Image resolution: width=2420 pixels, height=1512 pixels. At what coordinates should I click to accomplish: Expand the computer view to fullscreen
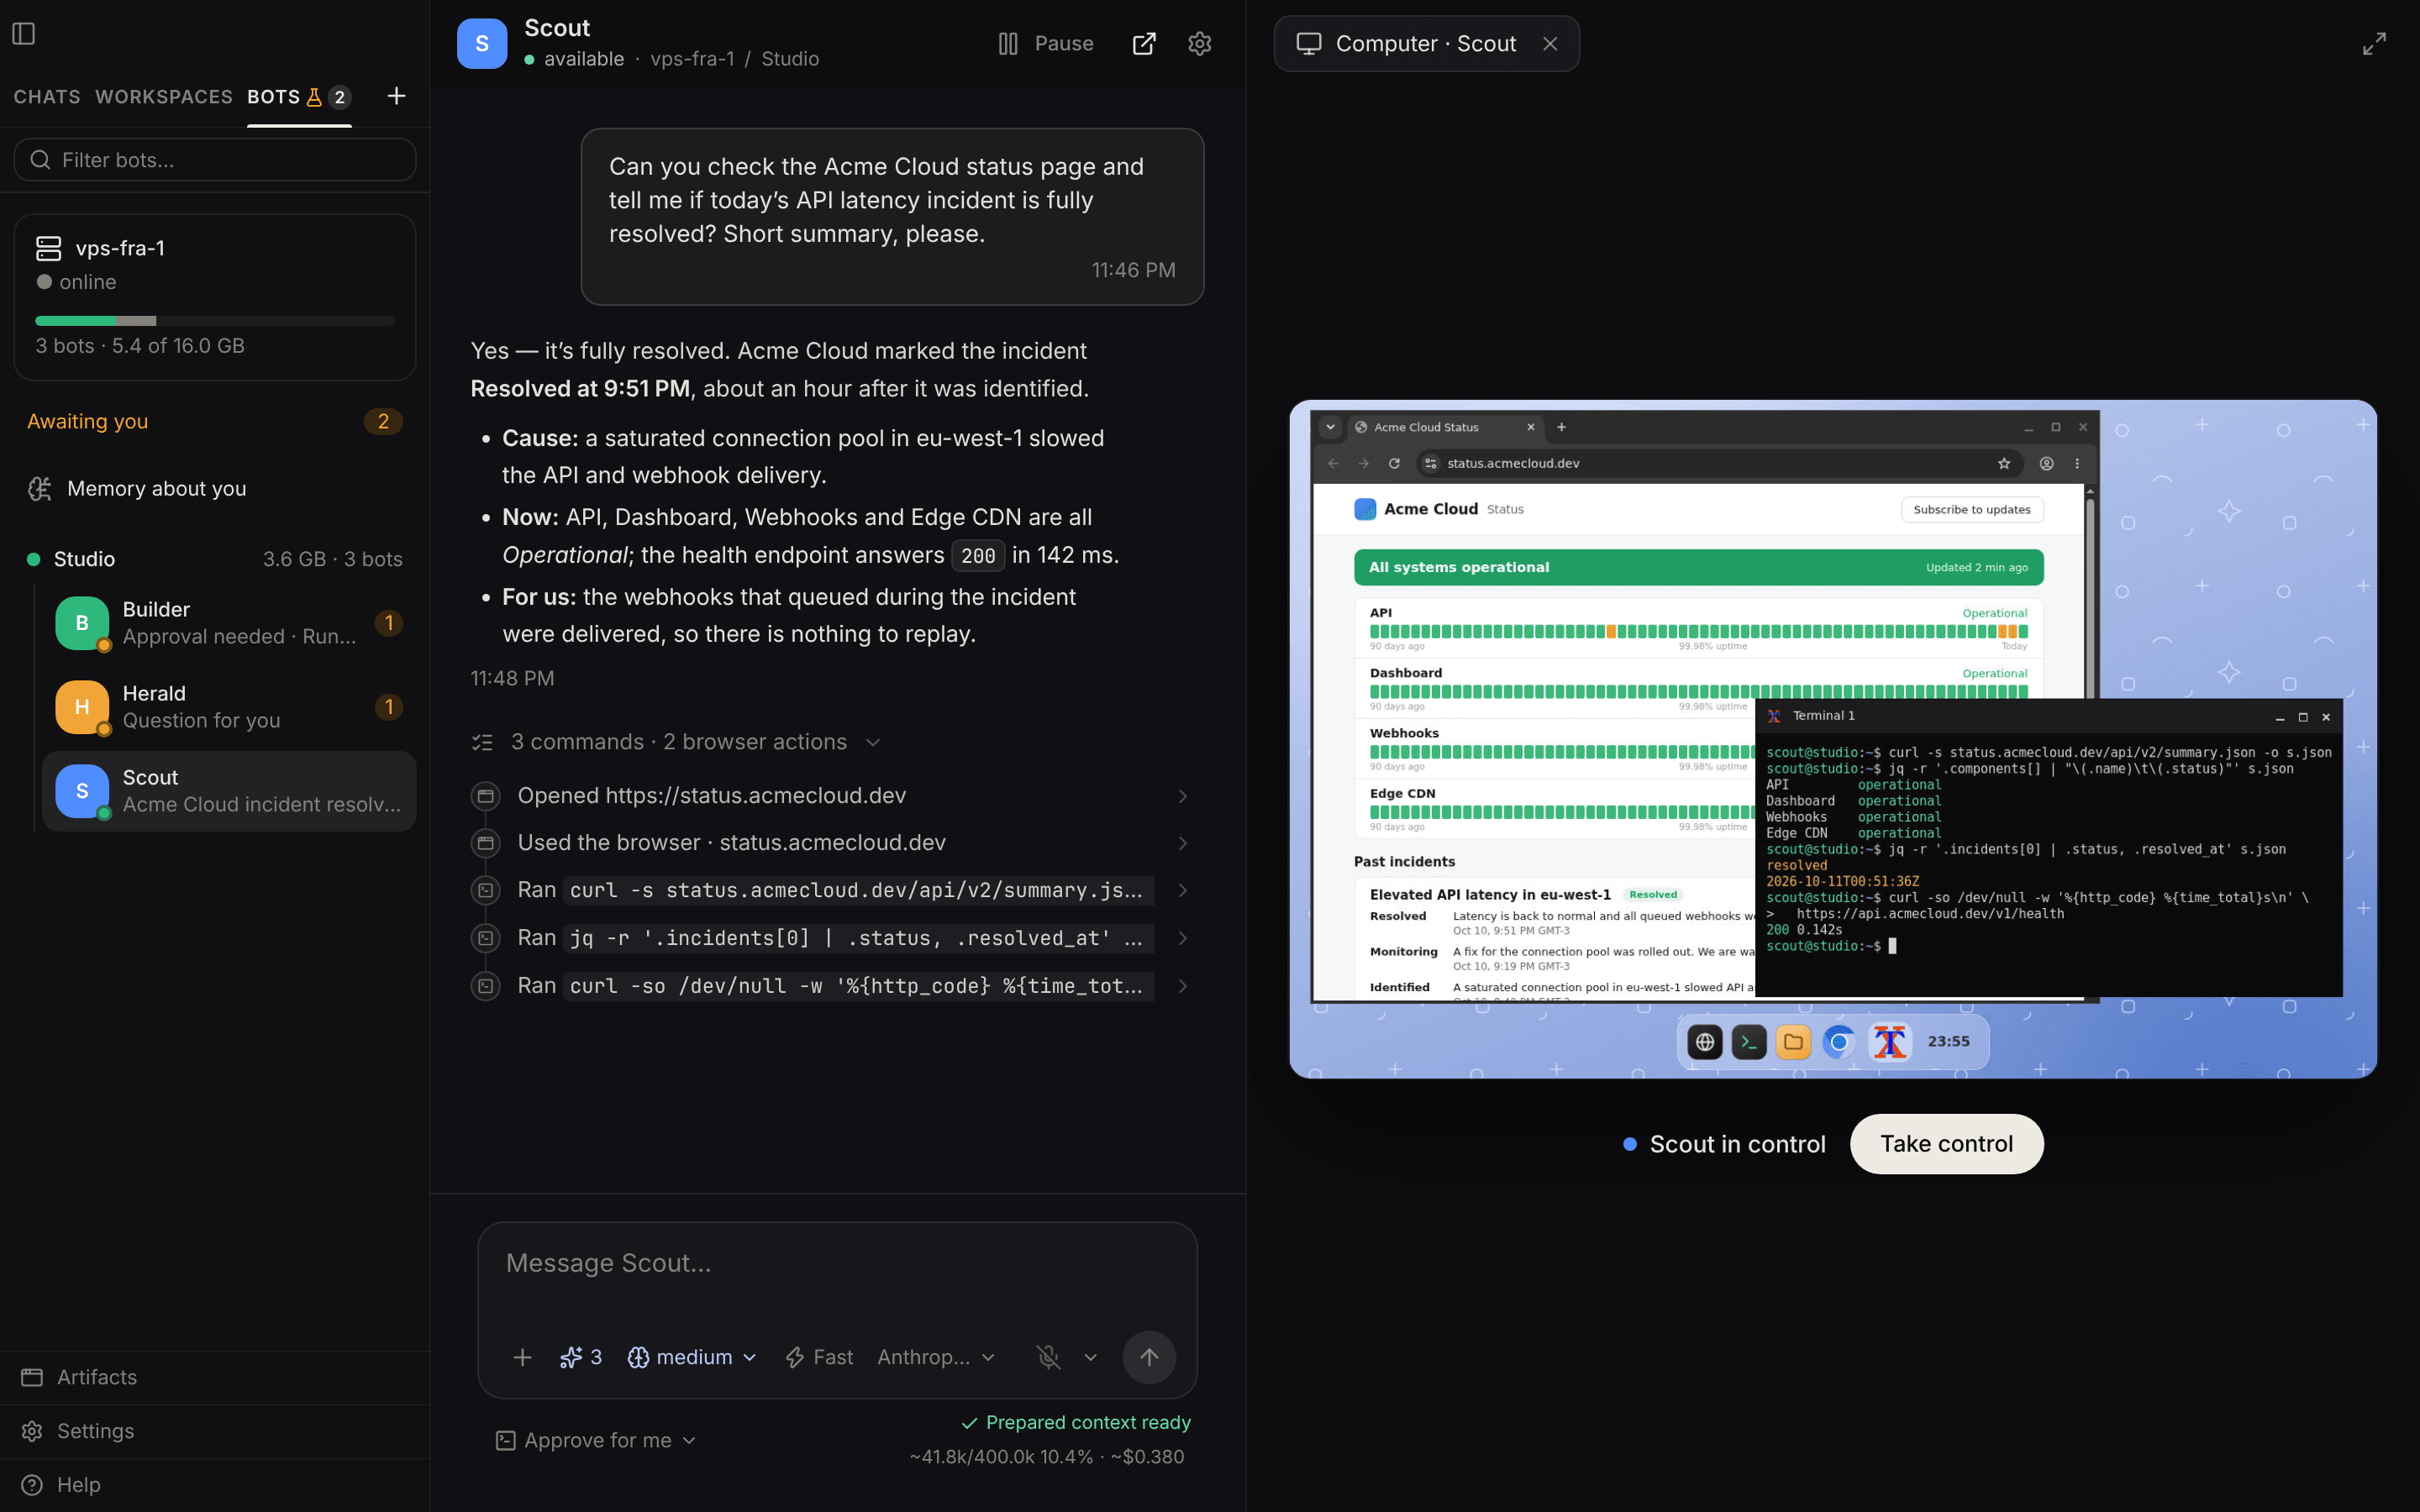coord(2374,44)
